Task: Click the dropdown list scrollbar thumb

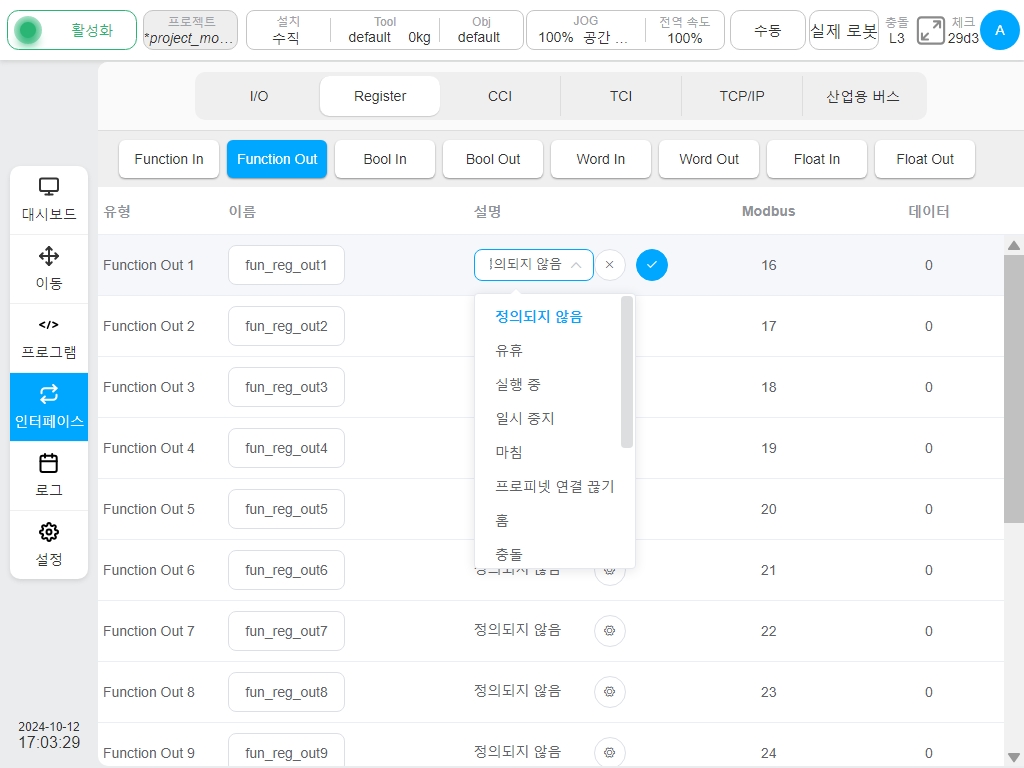Action: pyautogui.click(x=627, y=372)
